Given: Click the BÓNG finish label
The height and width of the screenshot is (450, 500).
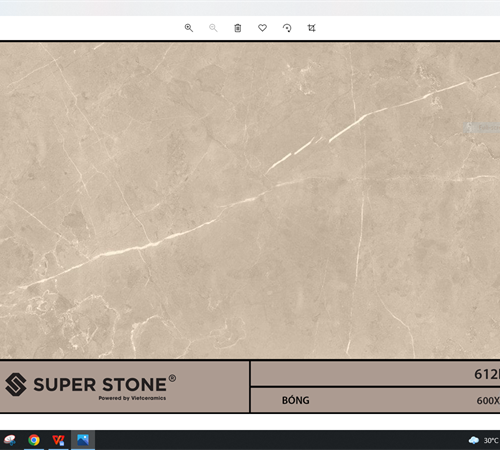Looking at the screenshot, I should tap(296, 400).
